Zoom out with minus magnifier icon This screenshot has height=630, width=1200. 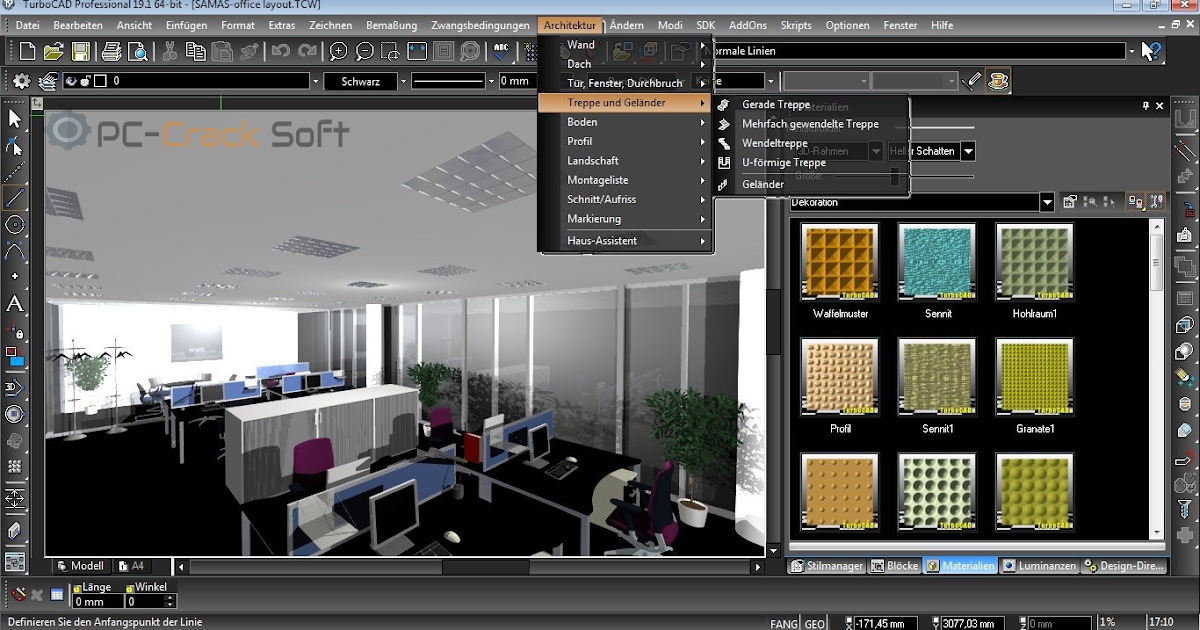[x=365, y=51]
